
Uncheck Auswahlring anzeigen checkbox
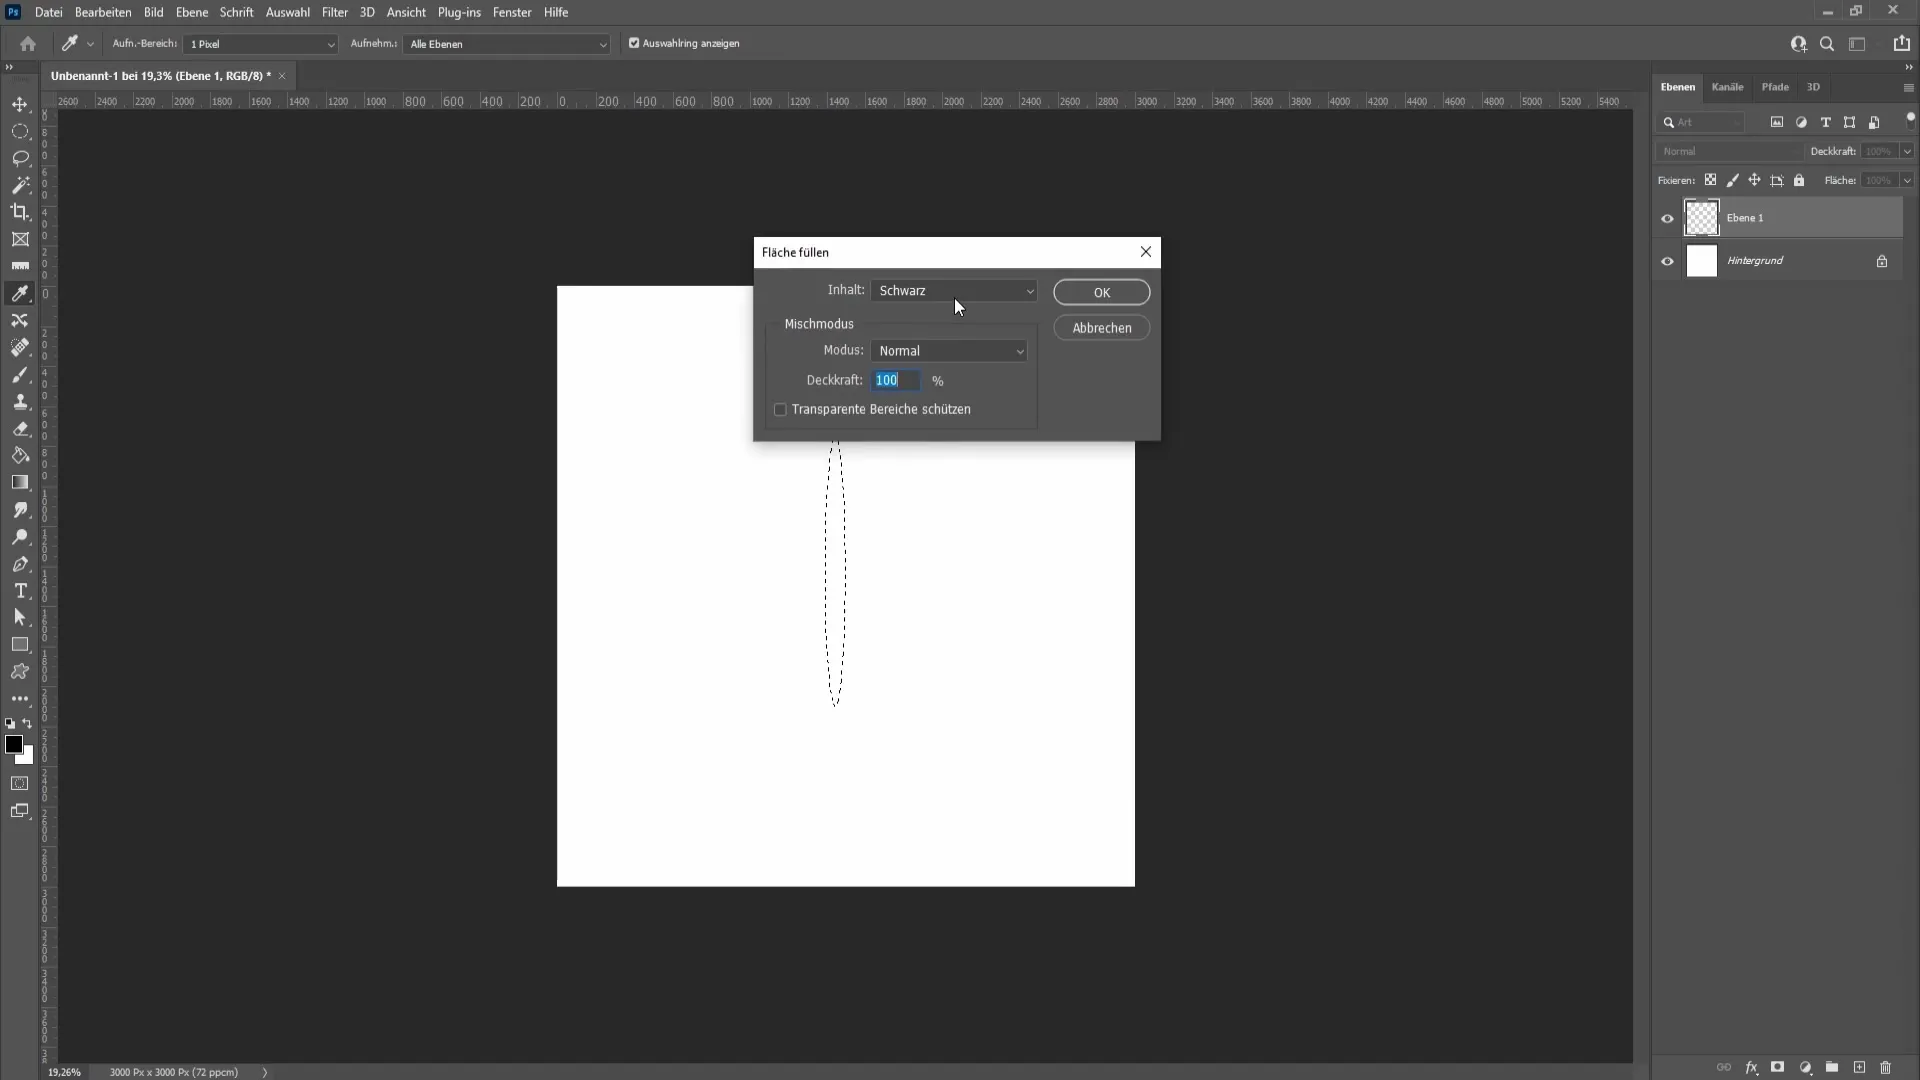point(634,44)
